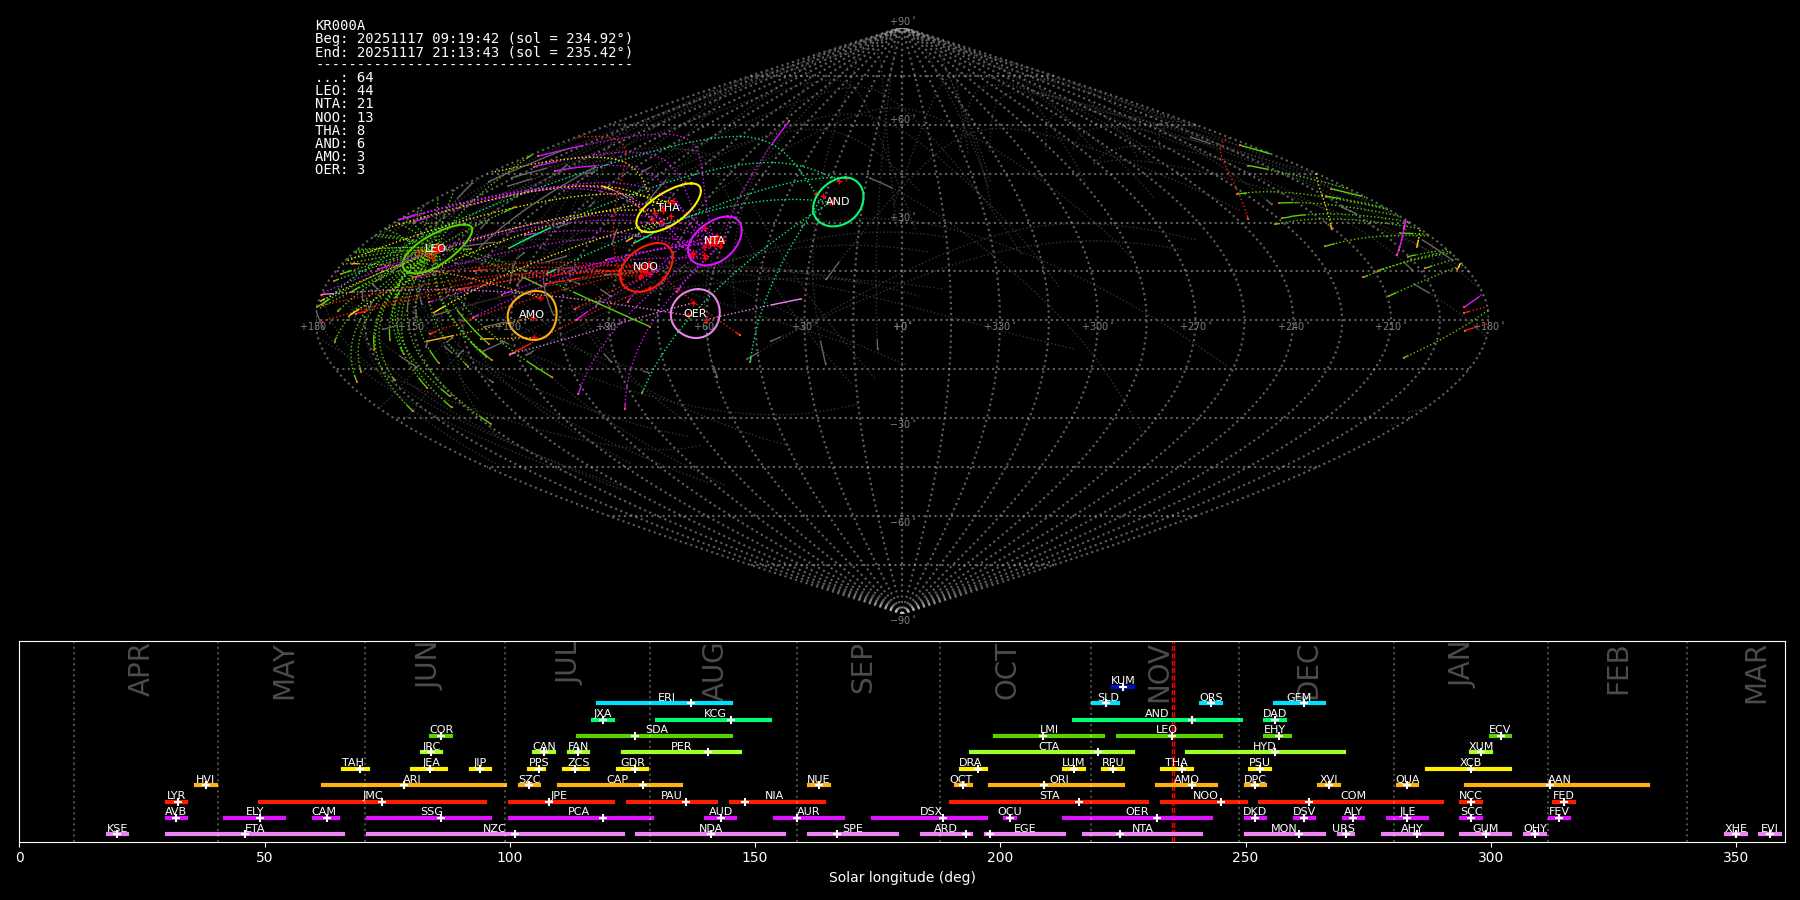The image size is (1800, 900).
Task: Select the orange AMO radiant ellipse on sky map
Action: coord(532,315)
